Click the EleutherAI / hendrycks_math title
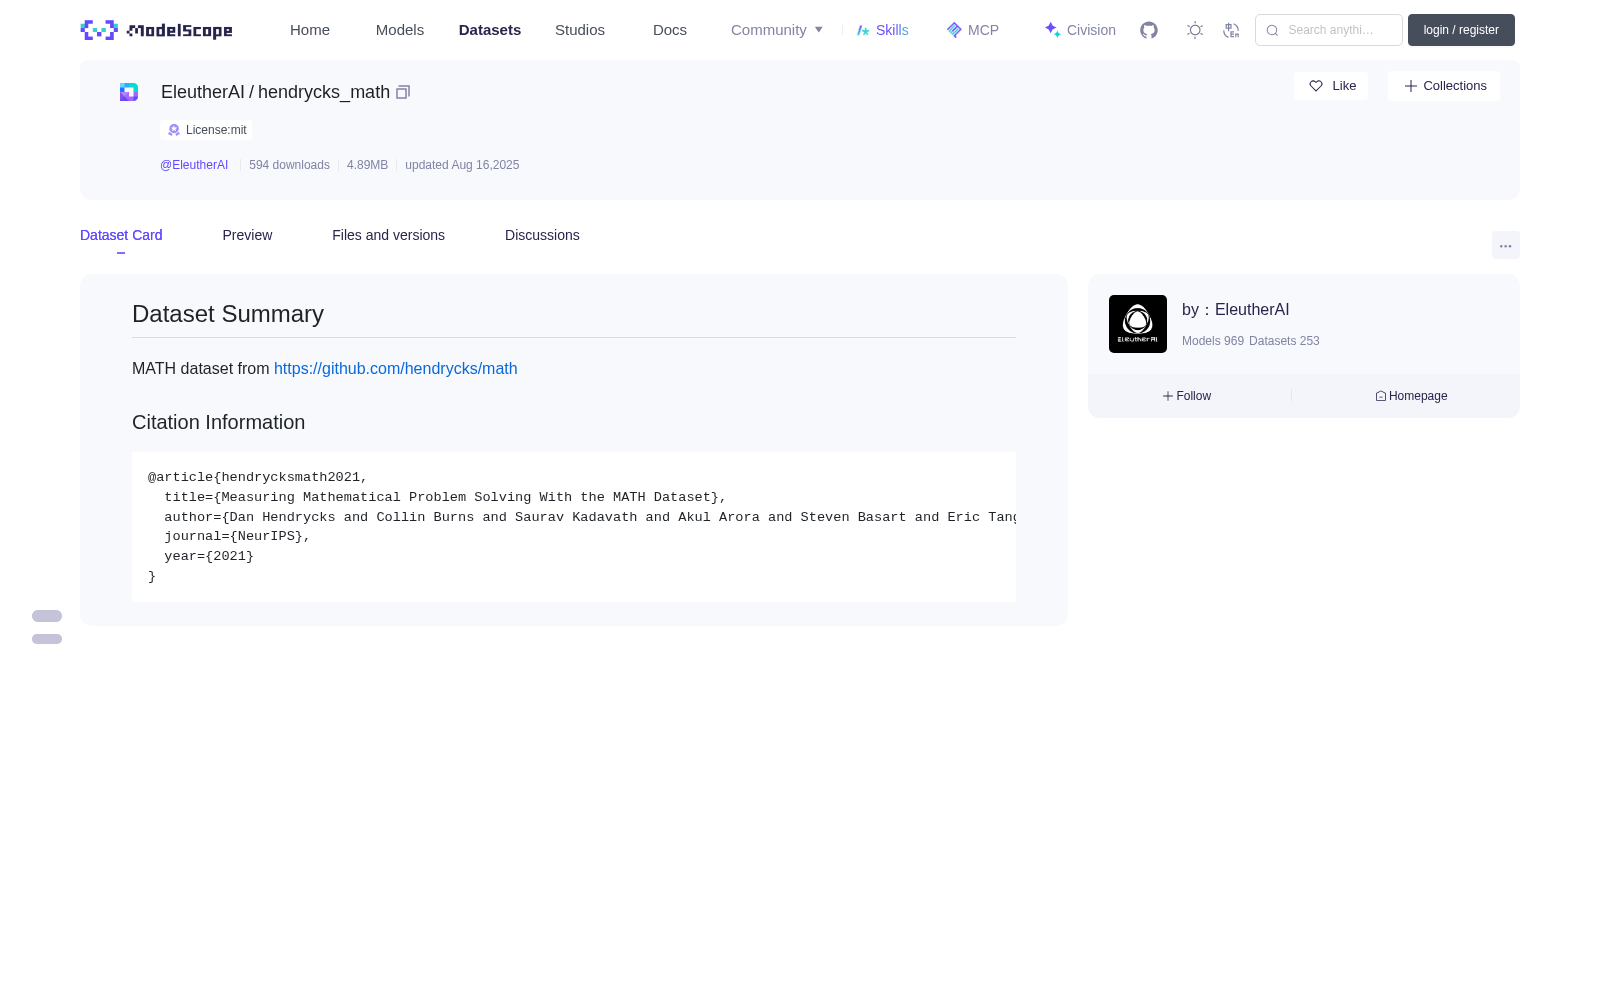The width and height of the screenshot is (1600, 1000). [275, 92]
